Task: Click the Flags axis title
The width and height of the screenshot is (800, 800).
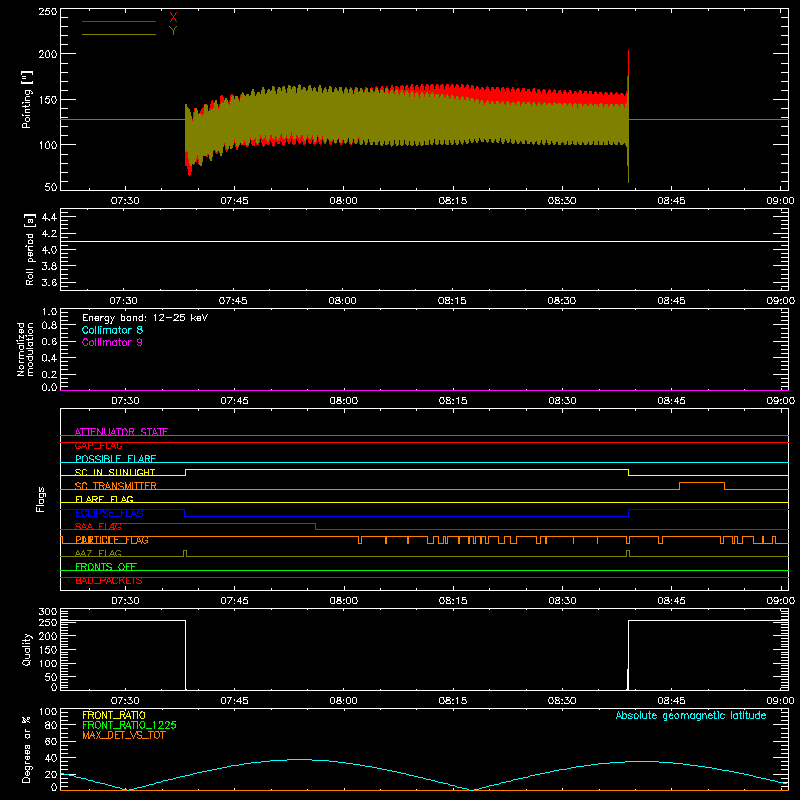Action: click(x=41, y=499)
